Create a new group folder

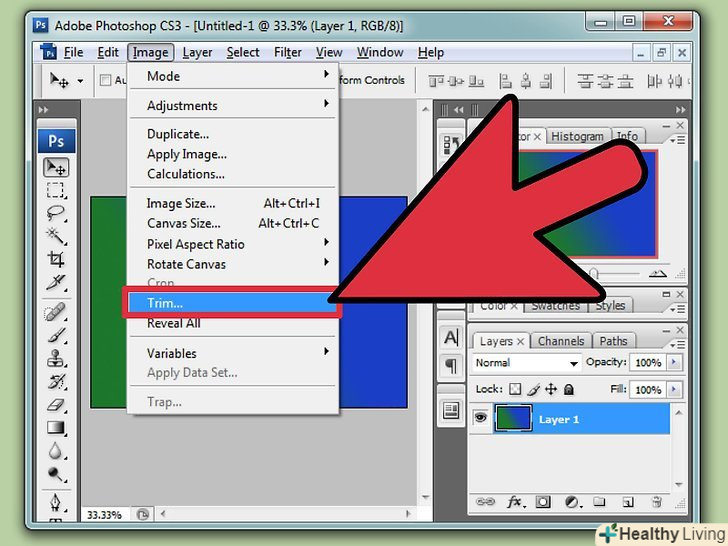pyautogui.click(x=599, y=501)
